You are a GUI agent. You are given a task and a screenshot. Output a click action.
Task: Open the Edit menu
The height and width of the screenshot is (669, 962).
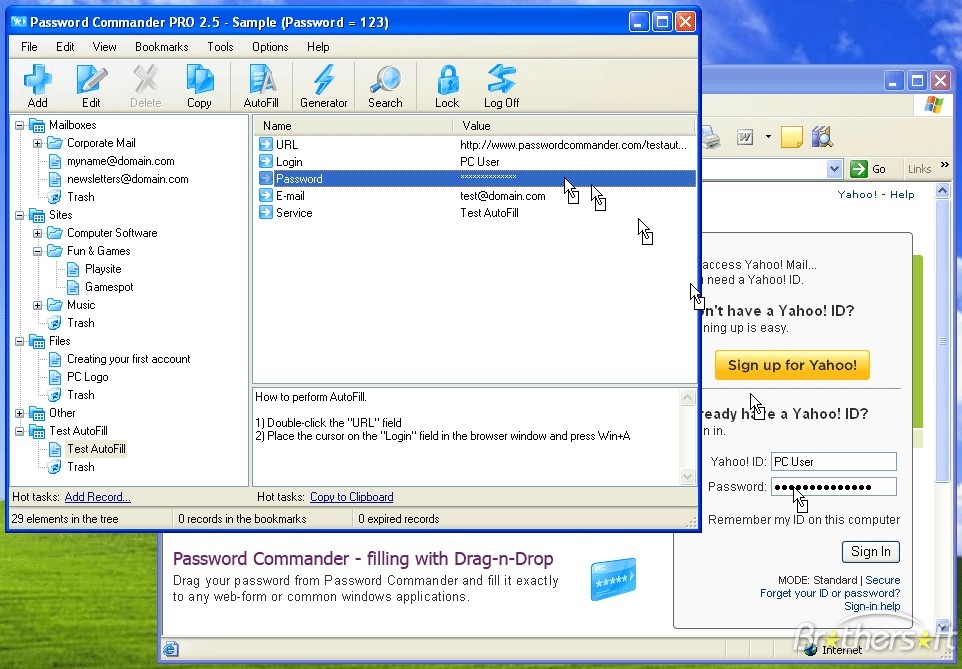(x=65, y=47)
